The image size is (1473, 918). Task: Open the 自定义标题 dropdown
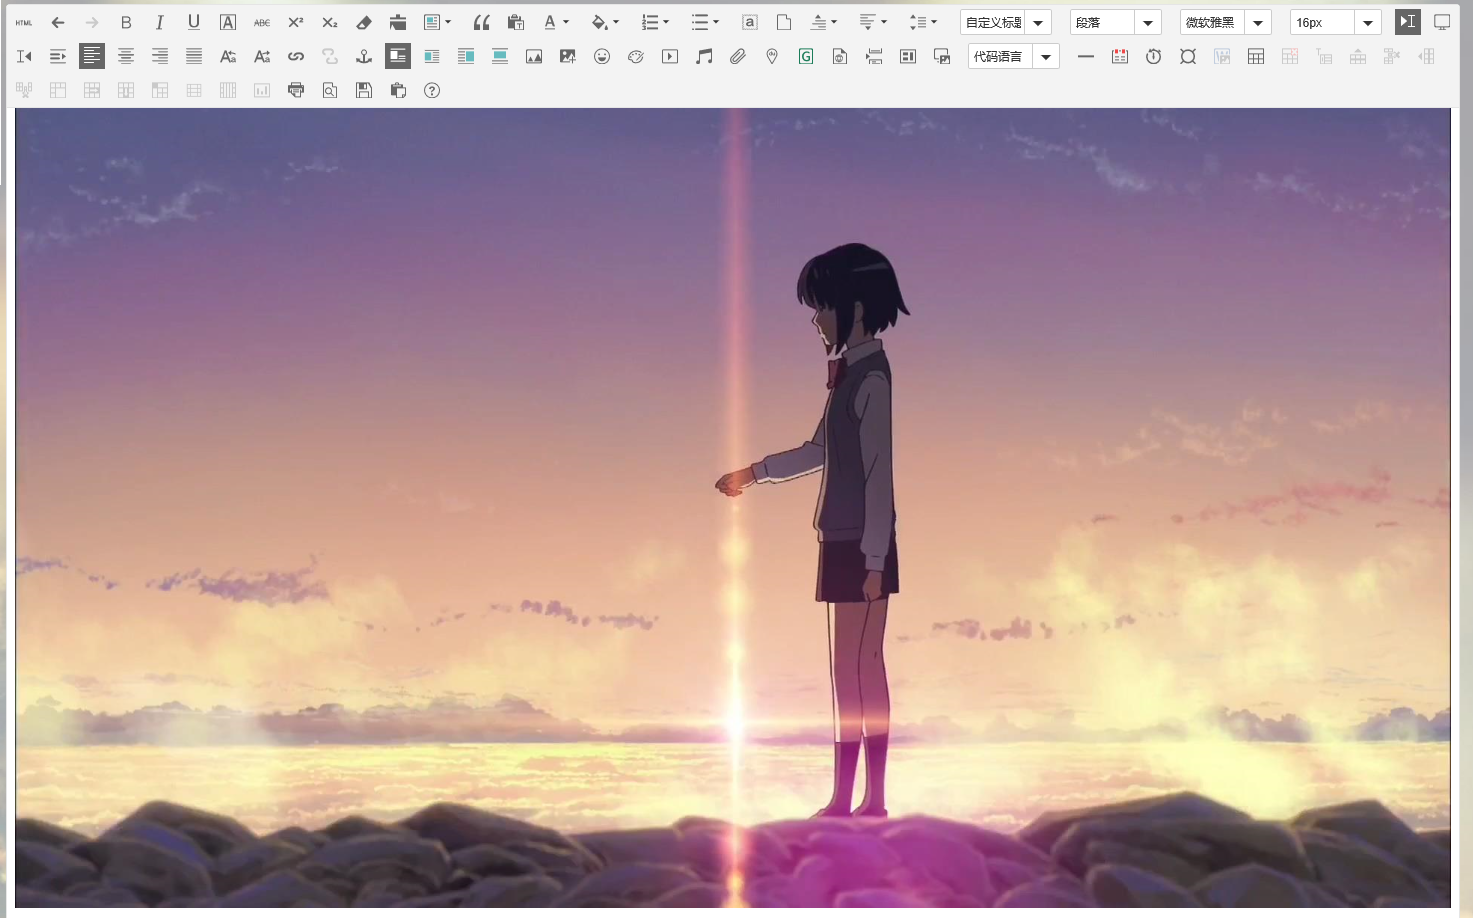[x=1005, y=22]
